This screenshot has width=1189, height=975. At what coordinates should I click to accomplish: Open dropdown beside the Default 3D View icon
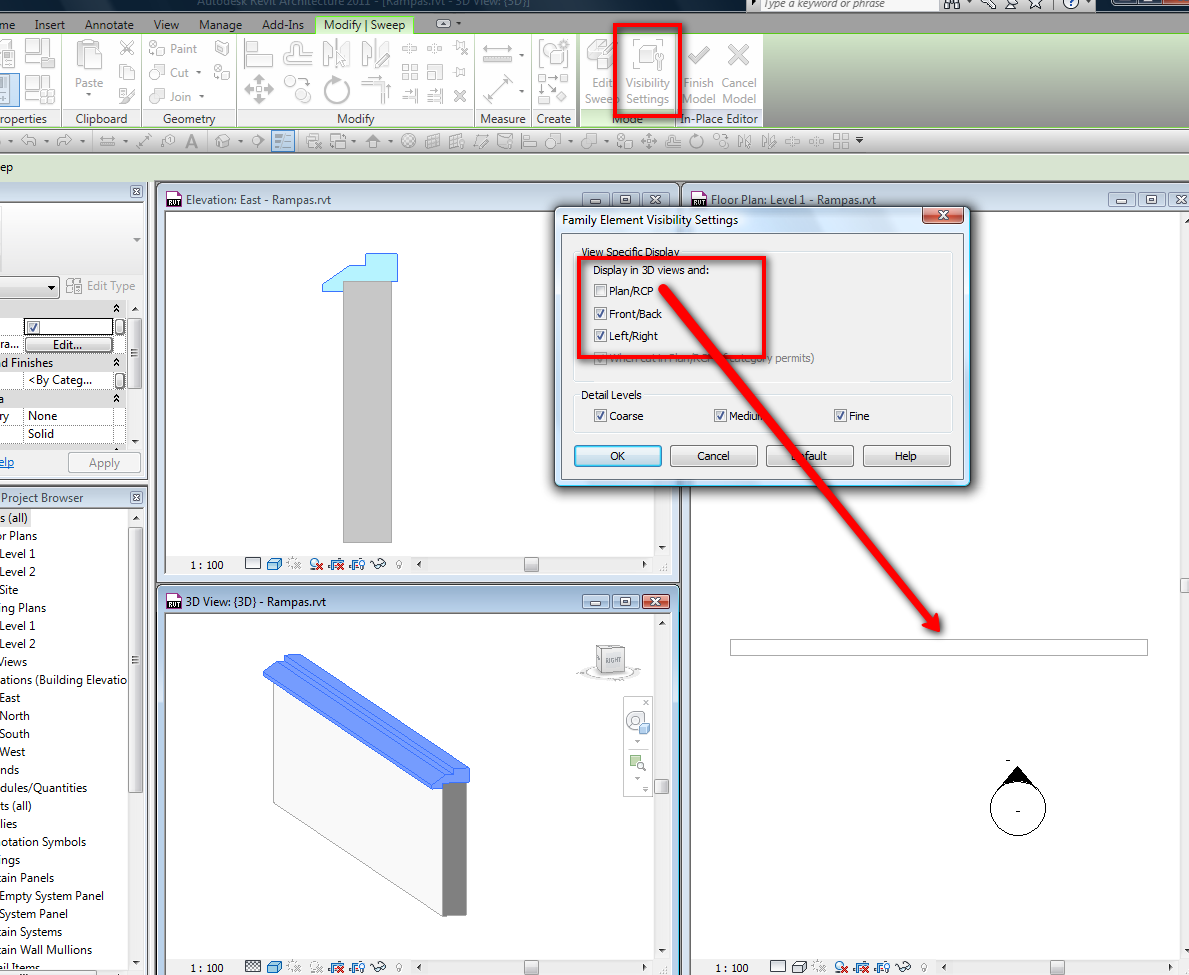(x=240, y=141)
